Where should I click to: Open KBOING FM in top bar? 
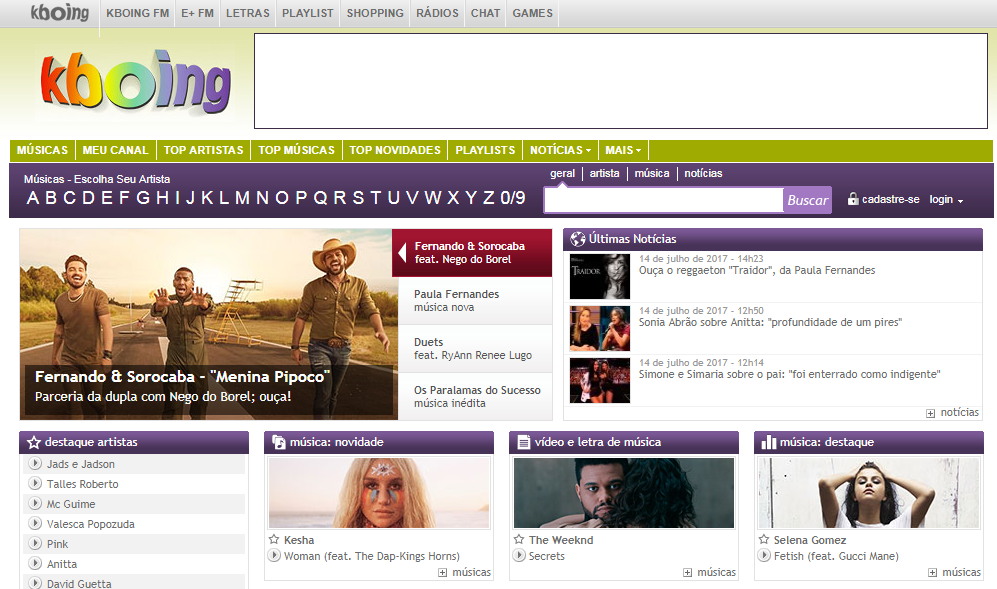coord(137,13)
